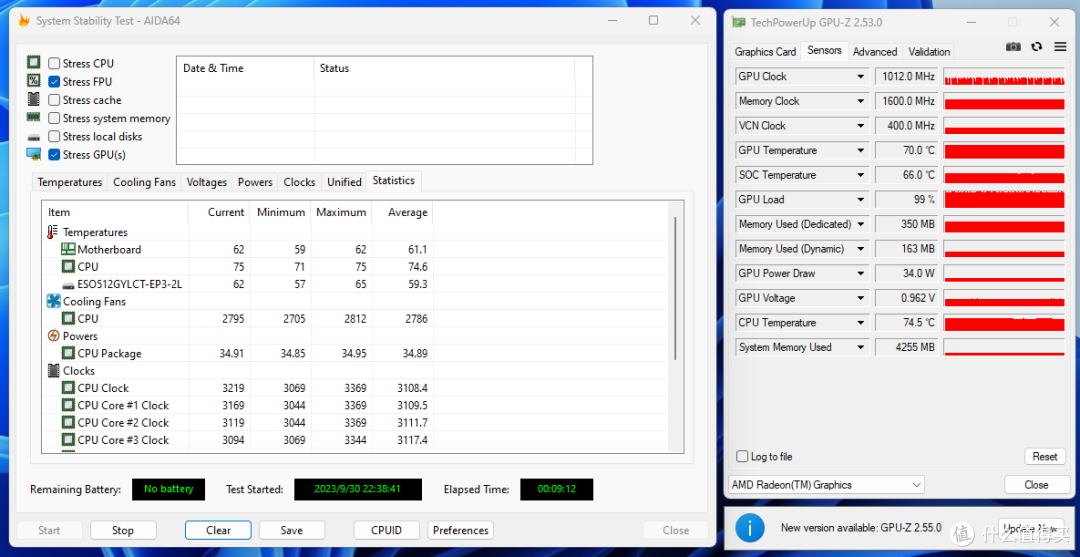
Task: Uncheck Stress GPU(s) checkbox
Action: point(54,155)
